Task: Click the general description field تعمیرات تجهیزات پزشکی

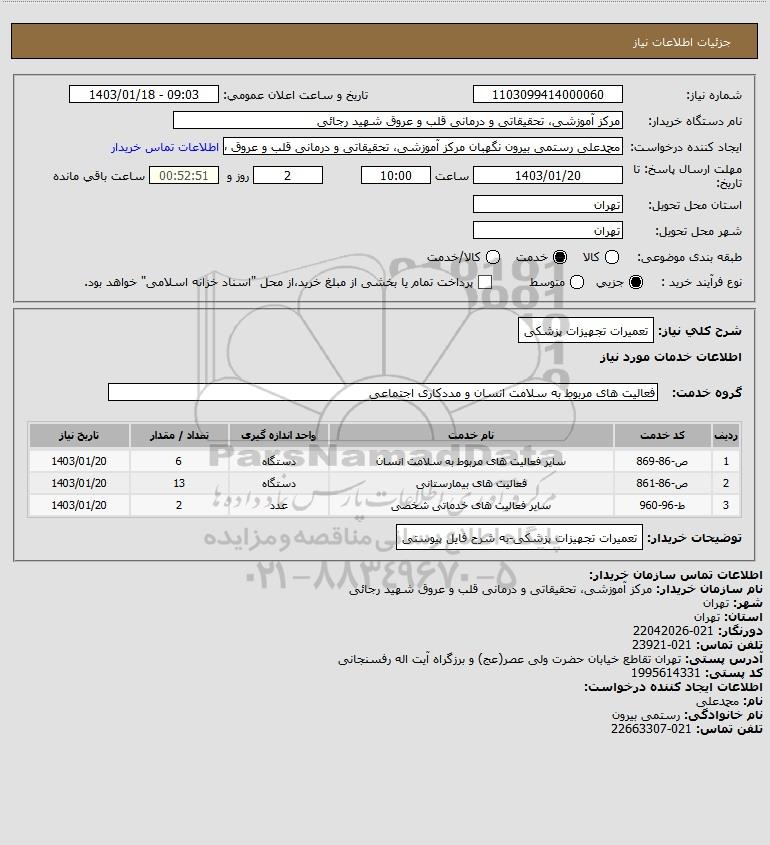Action: (586, 330)
